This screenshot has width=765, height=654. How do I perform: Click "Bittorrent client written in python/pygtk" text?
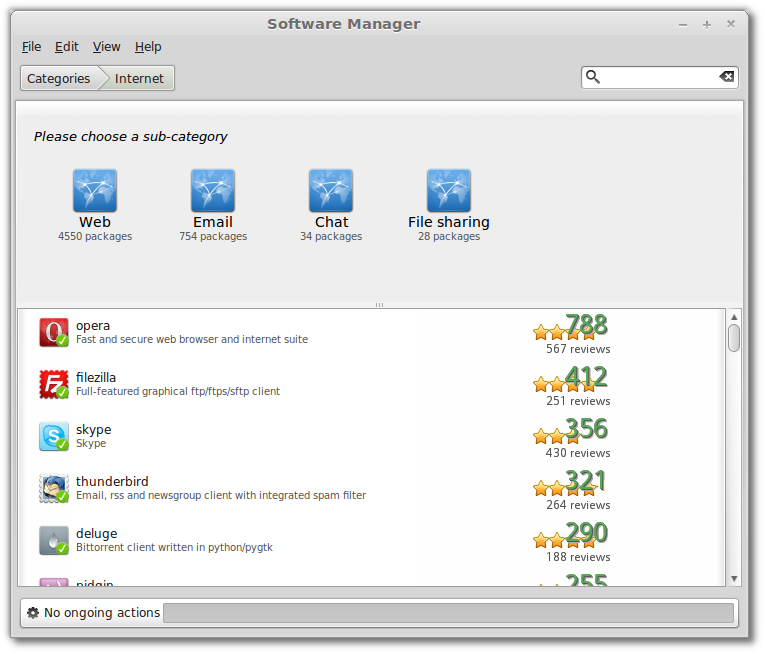coord(174,547)
